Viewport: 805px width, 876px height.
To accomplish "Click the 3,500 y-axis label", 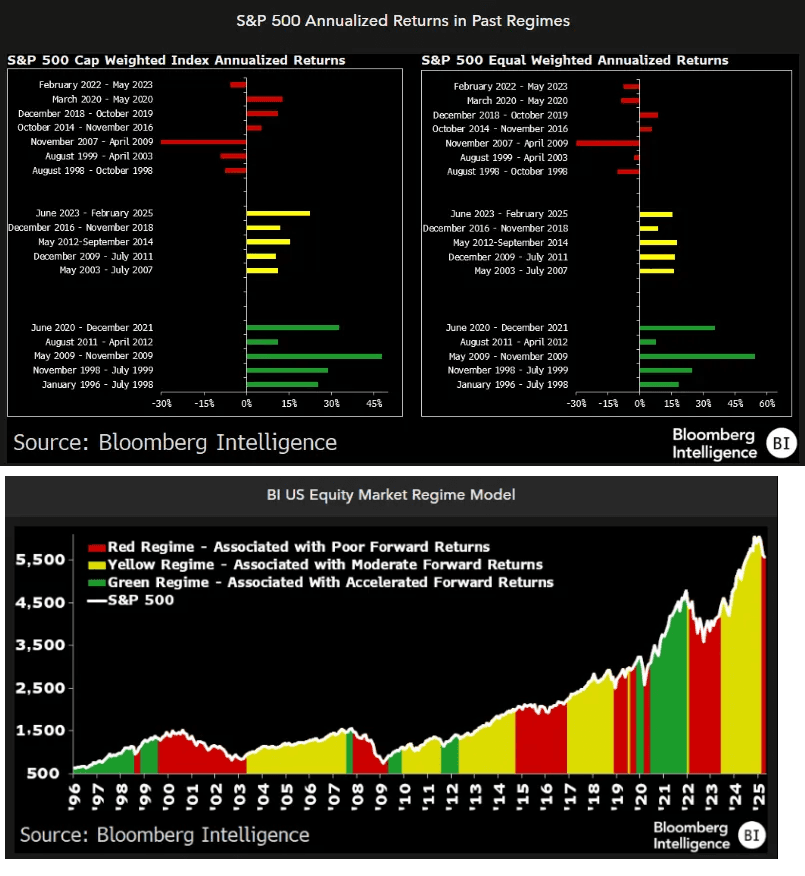I will [40, 645].
